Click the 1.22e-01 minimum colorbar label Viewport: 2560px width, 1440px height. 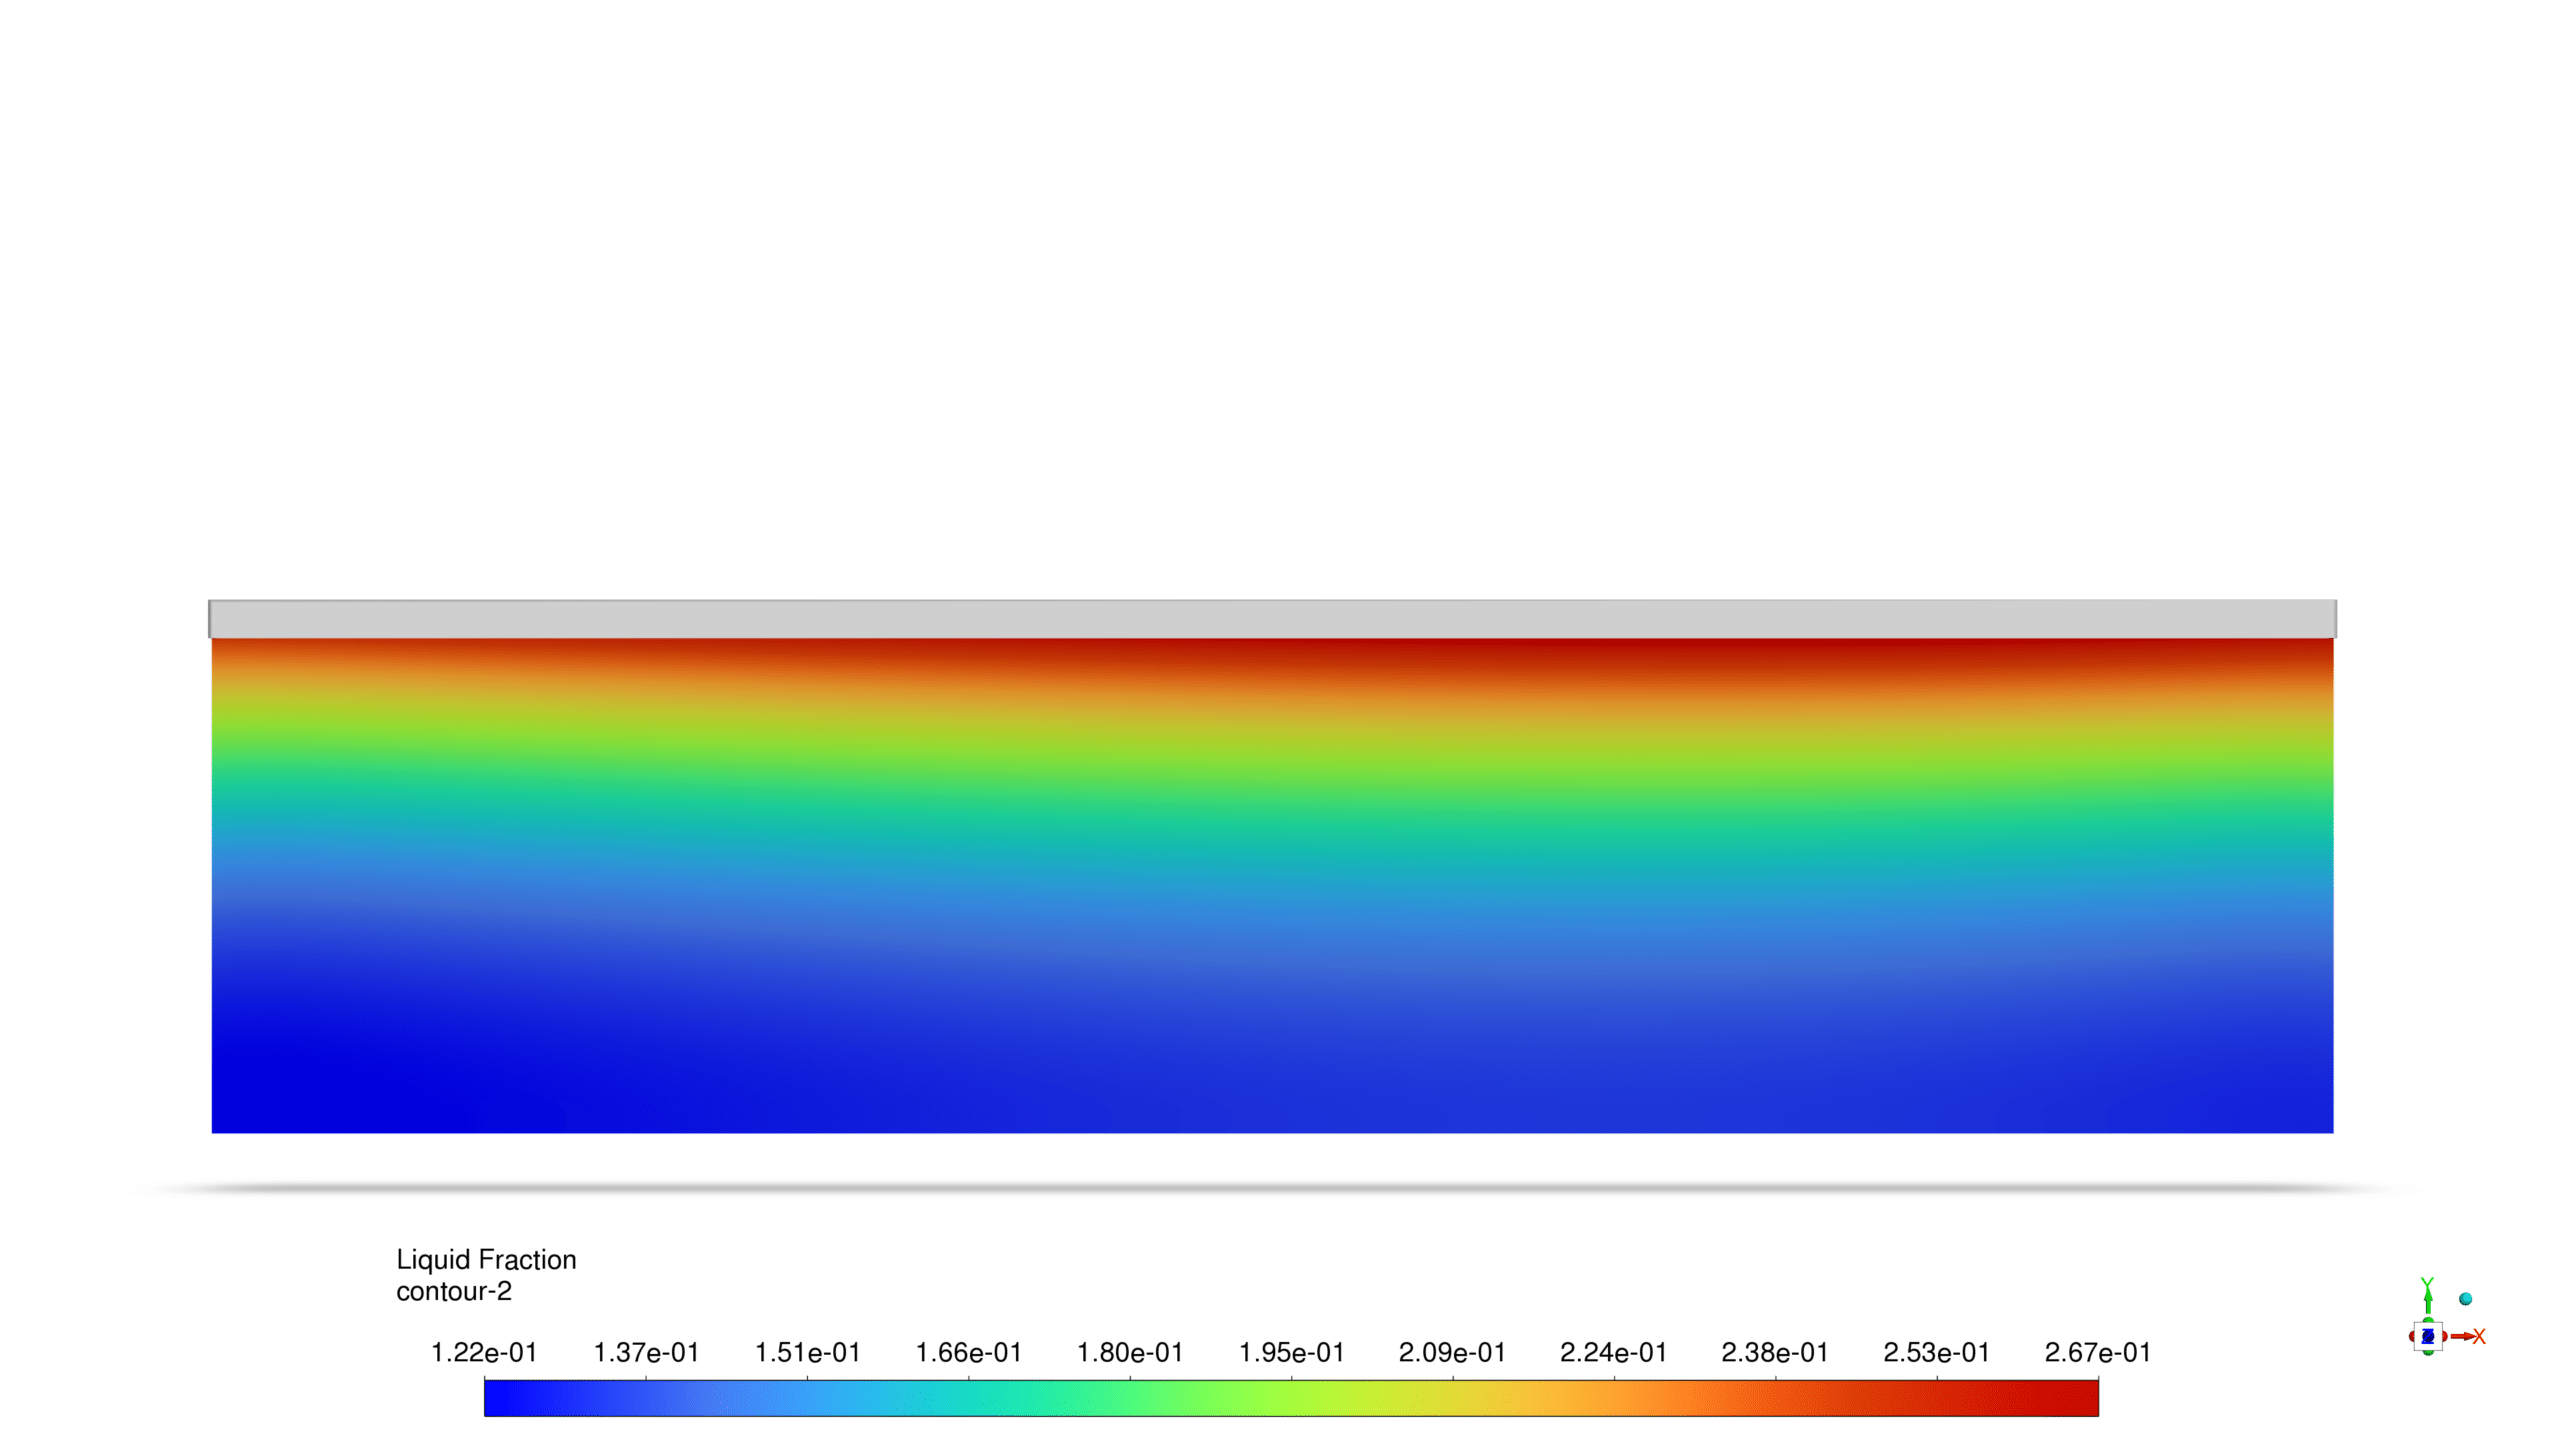483,1352
